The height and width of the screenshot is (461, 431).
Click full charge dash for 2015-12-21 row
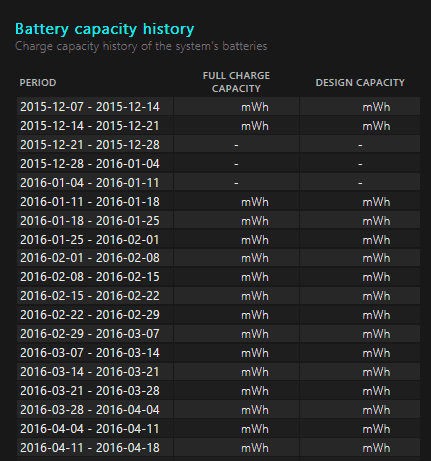[236, 145]
